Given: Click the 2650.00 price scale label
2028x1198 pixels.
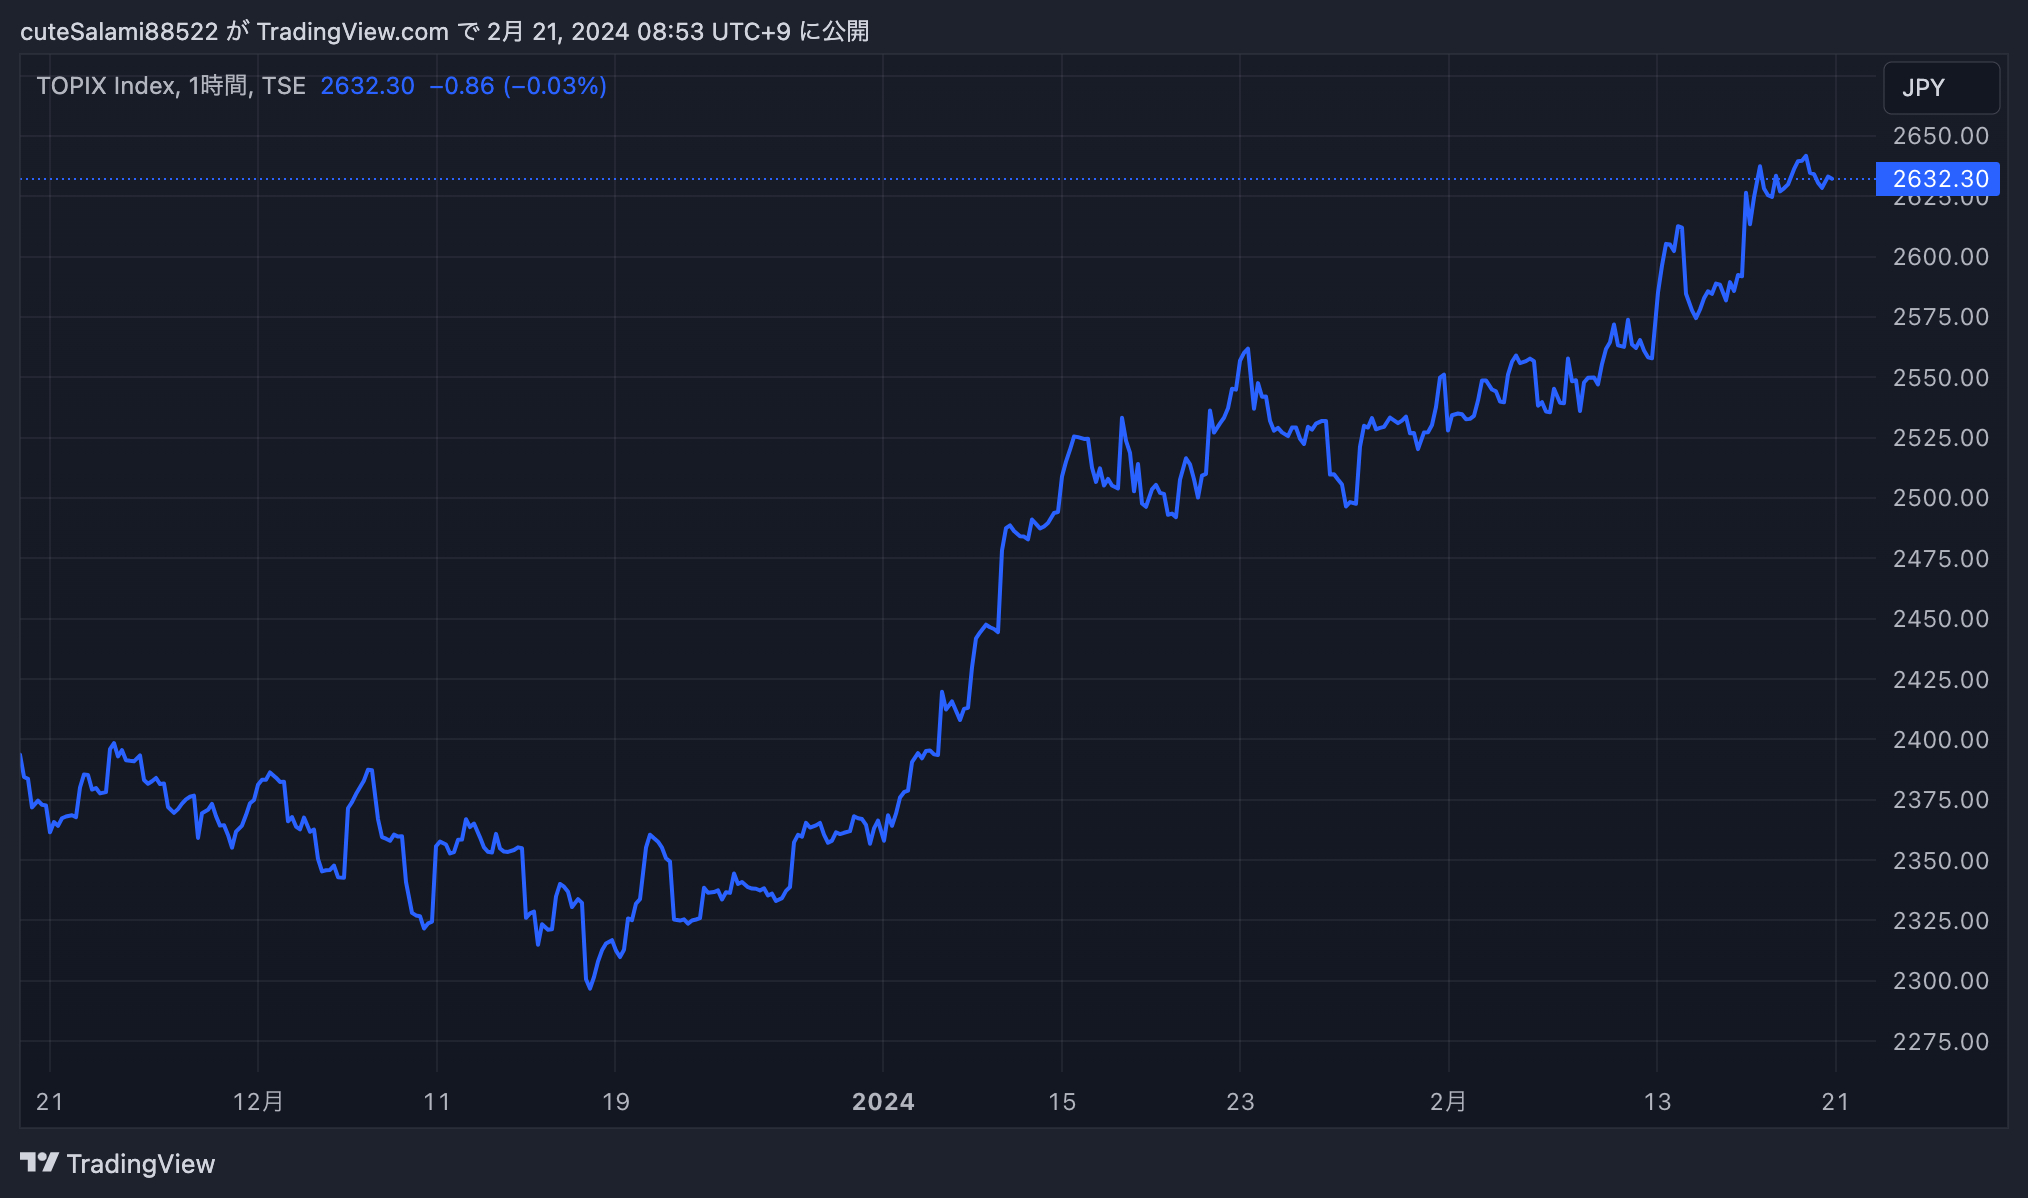Looking at the screenshot, I should point(1940,136).
